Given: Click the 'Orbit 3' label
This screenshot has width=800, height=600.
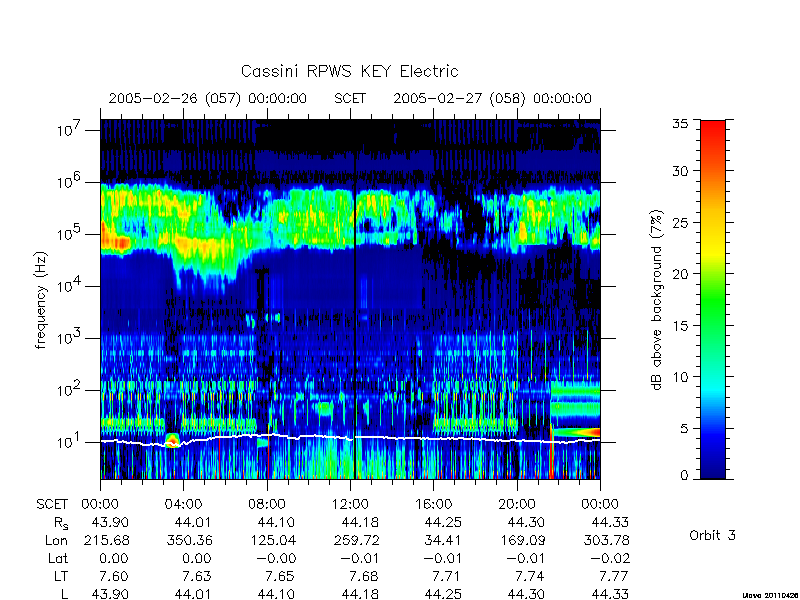Looking at the screenshot, I should [x=712, y=535].
